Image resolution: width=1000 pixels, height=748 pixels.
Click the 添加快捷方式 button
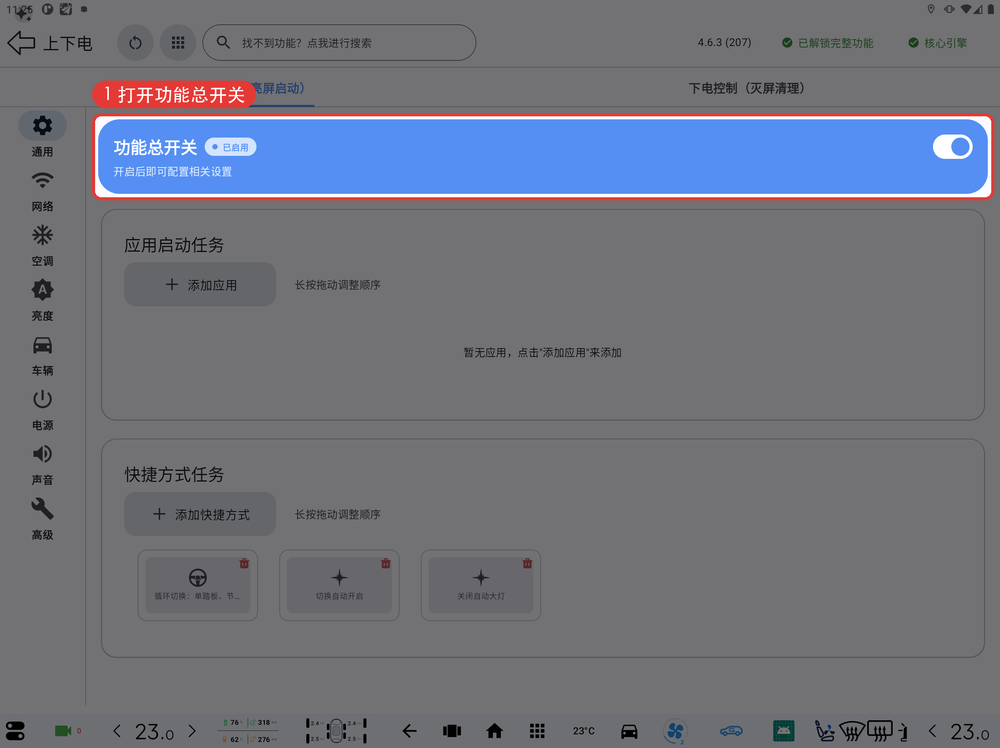[x=200, y=514]
